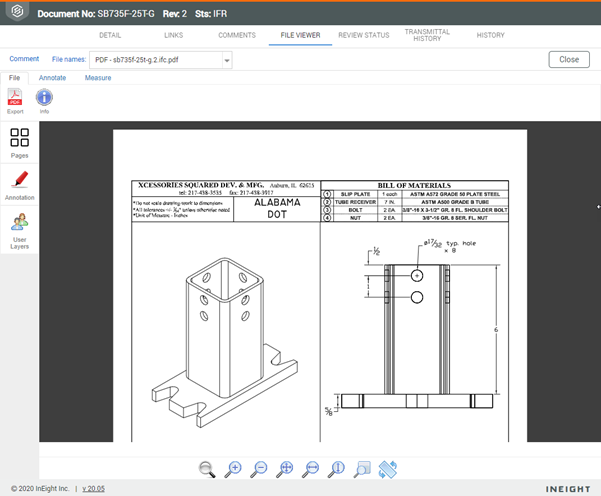Expand the File names dropdown

pos(227,60)
